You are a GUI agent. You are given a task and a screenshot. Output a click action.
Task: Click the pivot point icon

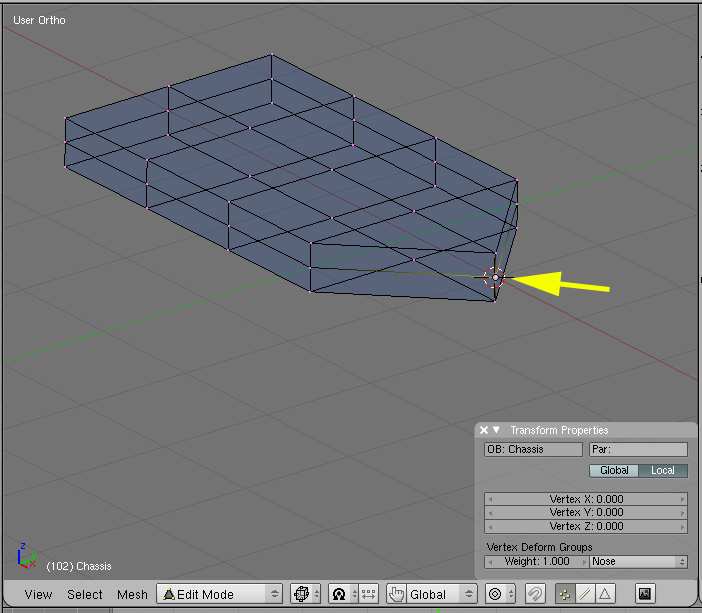(x=339, y=594)
